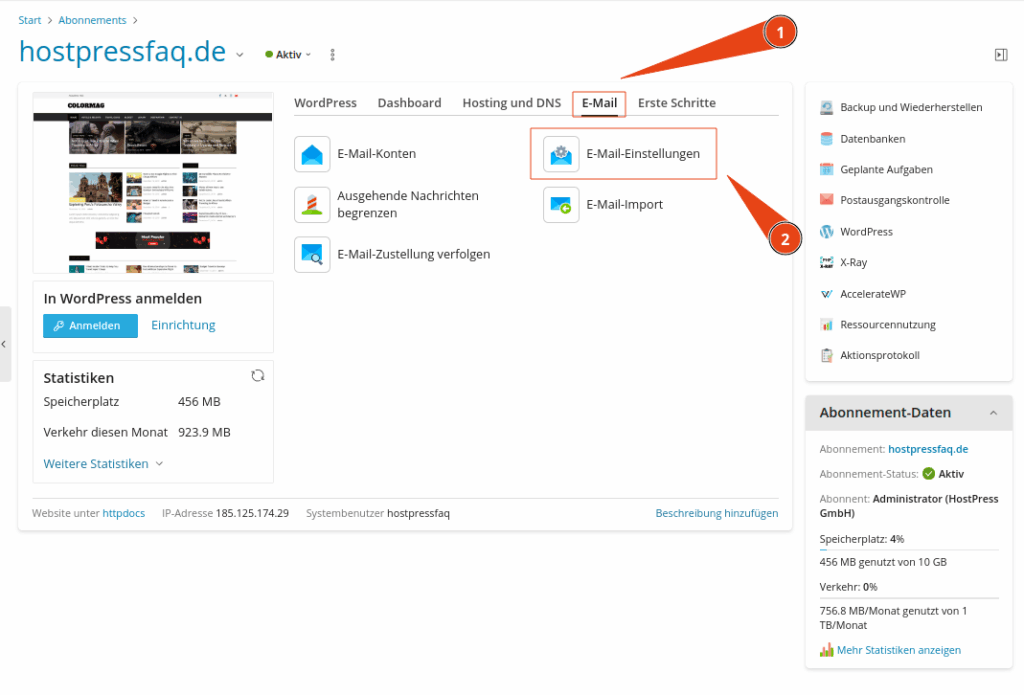Screen dimensions: 1024x695
Task: Open Aktionsprotokoll label
Action: (x=880, y=355)
